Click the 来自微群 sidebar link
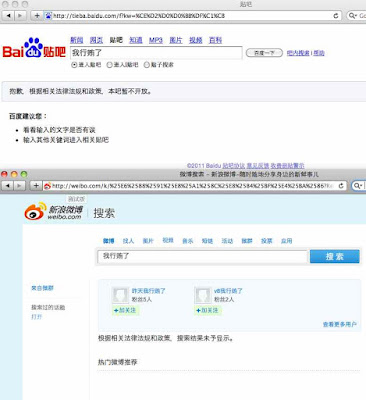Screen dimensions: 366x400 click(42, 288)
